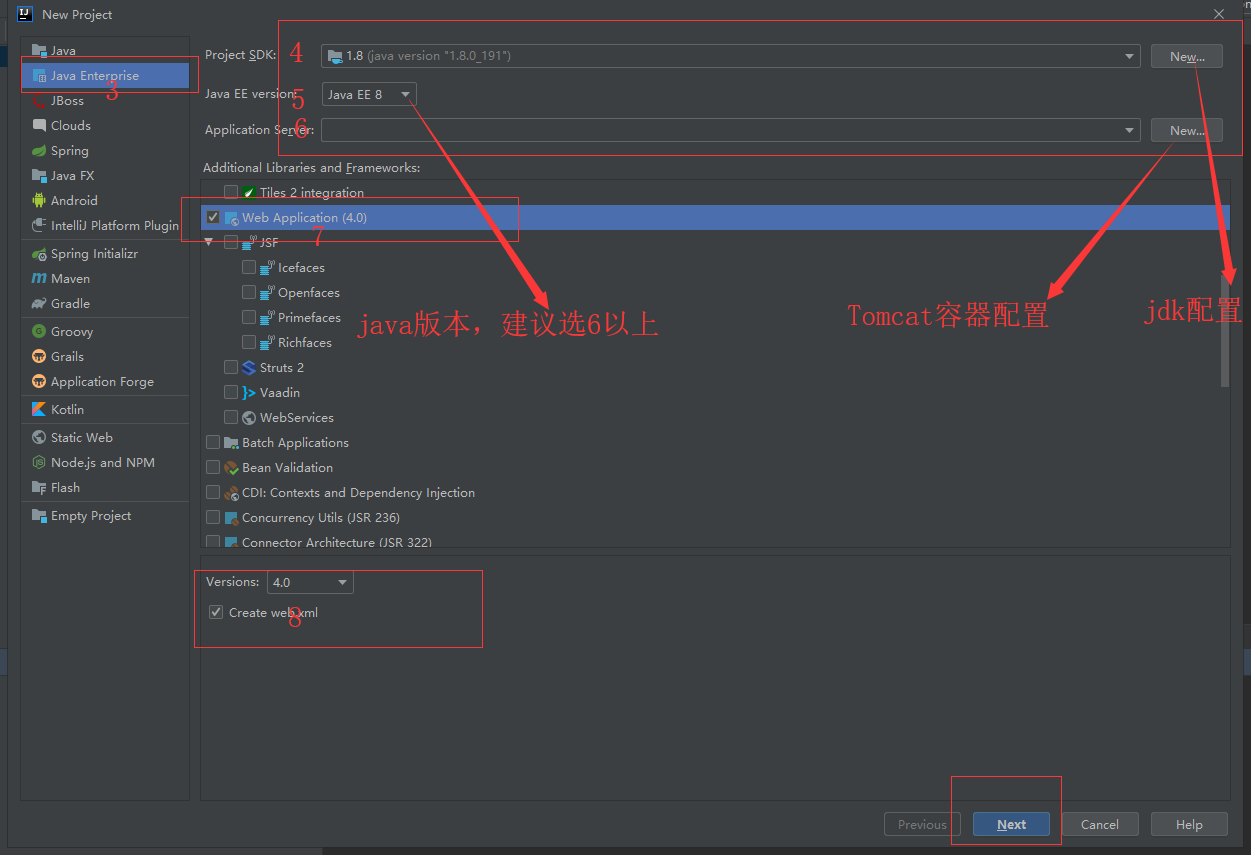Click frameworks list vertical scrollbar

tap(1225, 330)
